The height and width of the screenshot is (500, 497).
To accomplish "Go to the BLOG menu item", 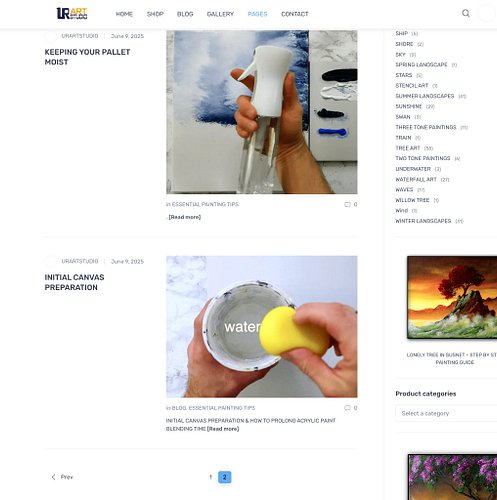I will pos(185,14).
